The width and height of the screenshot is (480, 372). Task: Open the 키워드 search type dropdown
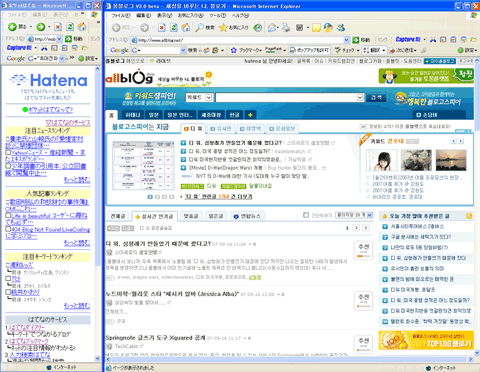click(209, 97)
